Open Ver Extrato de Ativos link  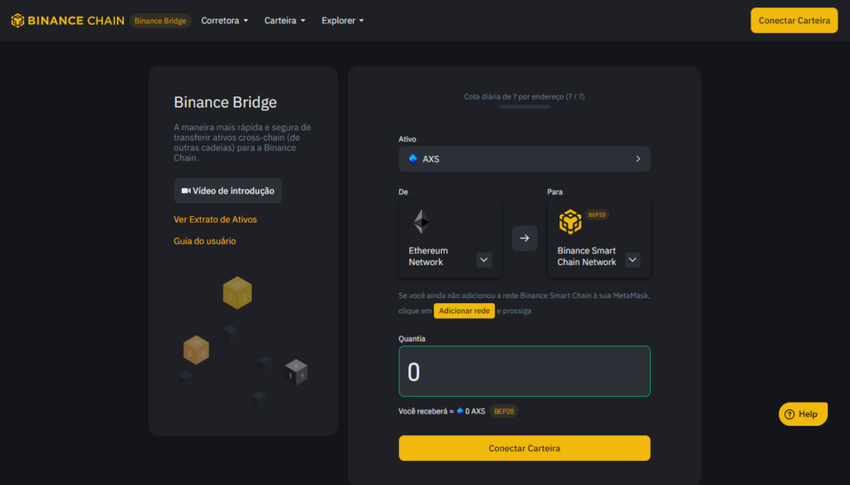click(215, 219)
